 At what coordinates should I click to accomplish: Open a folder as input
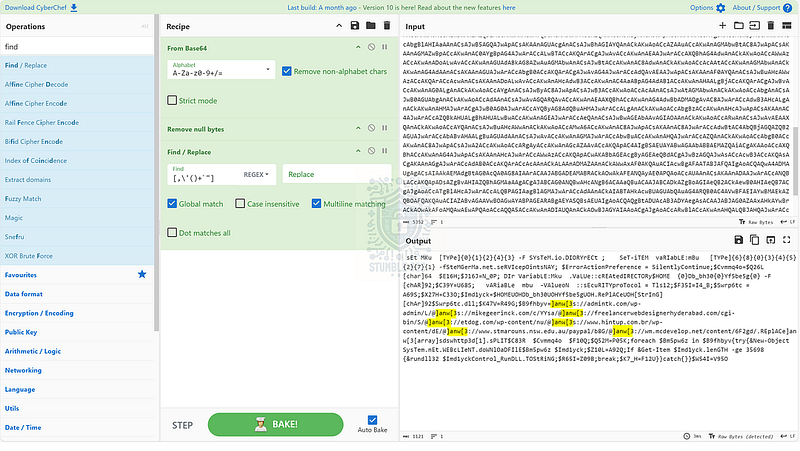pos(738,26)
